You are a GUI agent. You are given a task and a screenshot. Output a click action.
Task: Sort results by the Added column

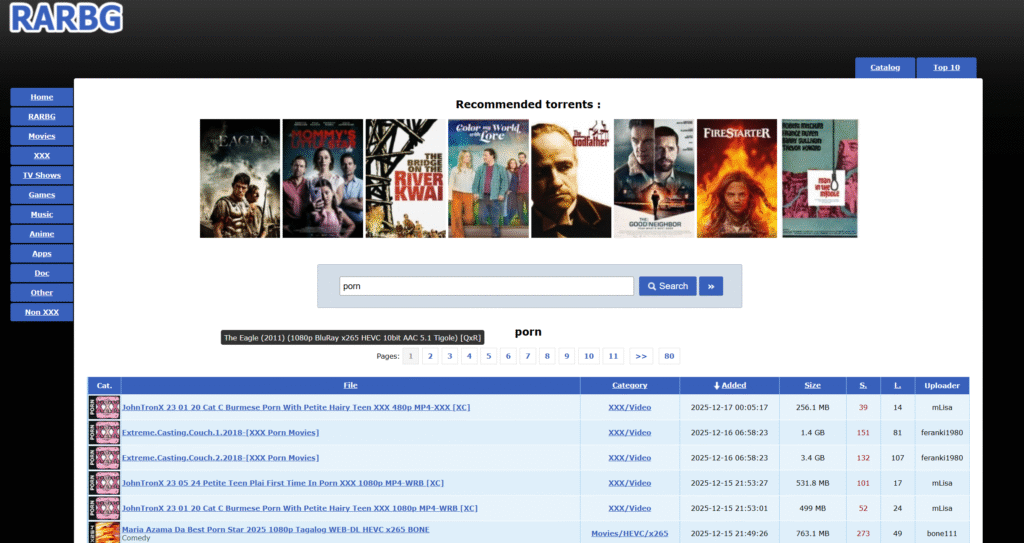729,385
